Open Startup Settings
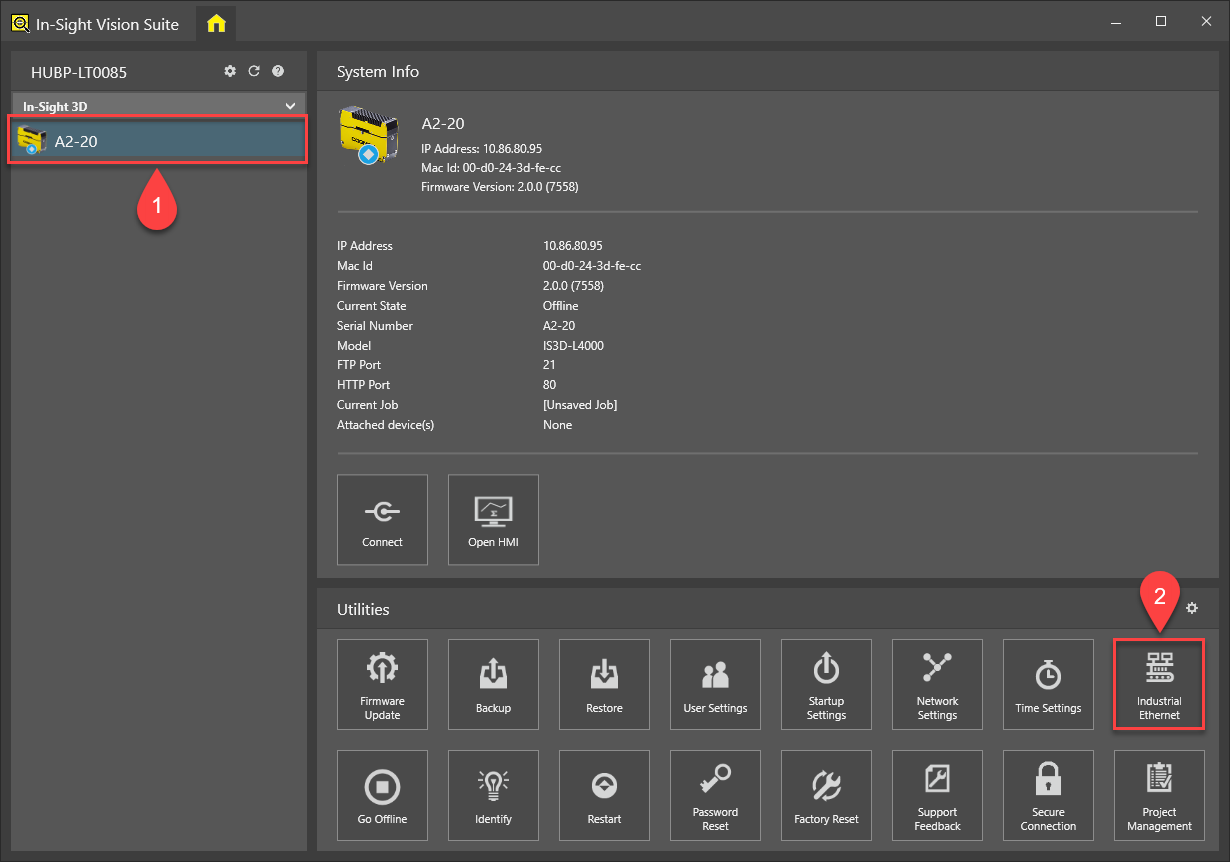1230x862 pixels. (826, 684)
